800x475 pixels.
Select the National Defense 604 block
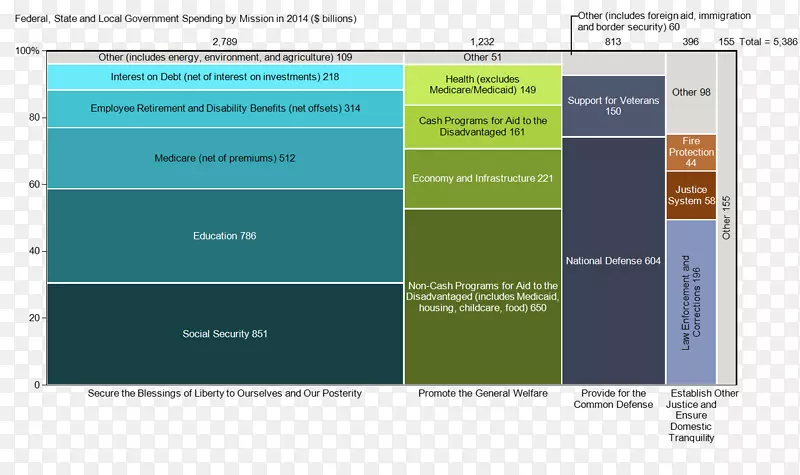[613, 261]
